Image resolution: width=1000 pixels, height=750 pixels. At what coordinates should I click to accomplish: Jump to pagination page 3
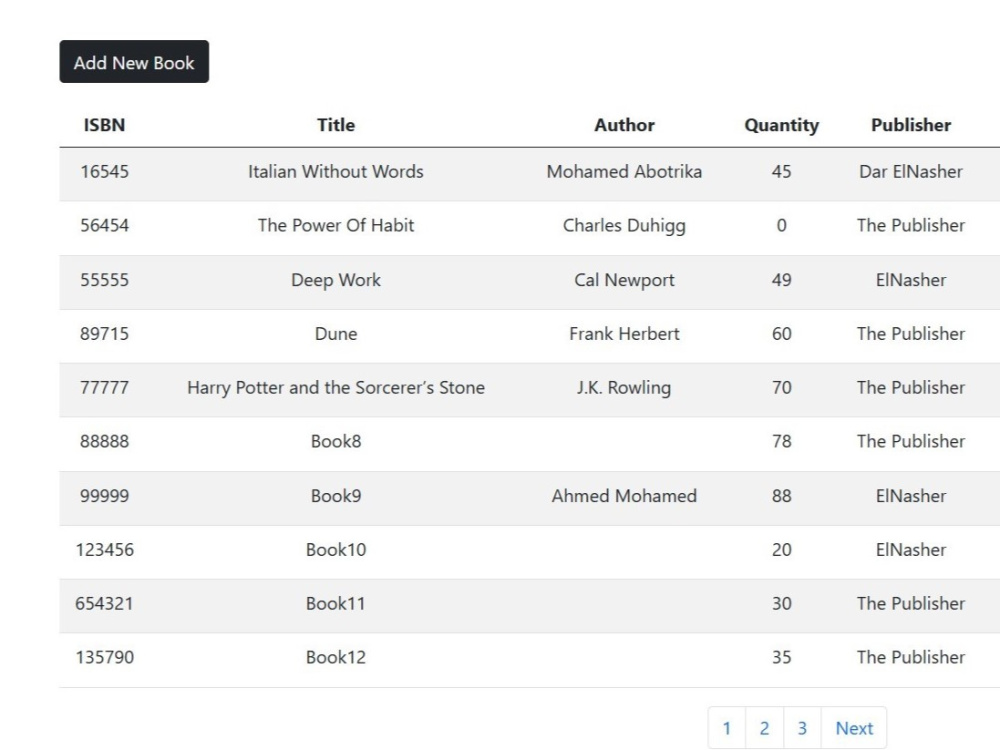click(802, 728)
